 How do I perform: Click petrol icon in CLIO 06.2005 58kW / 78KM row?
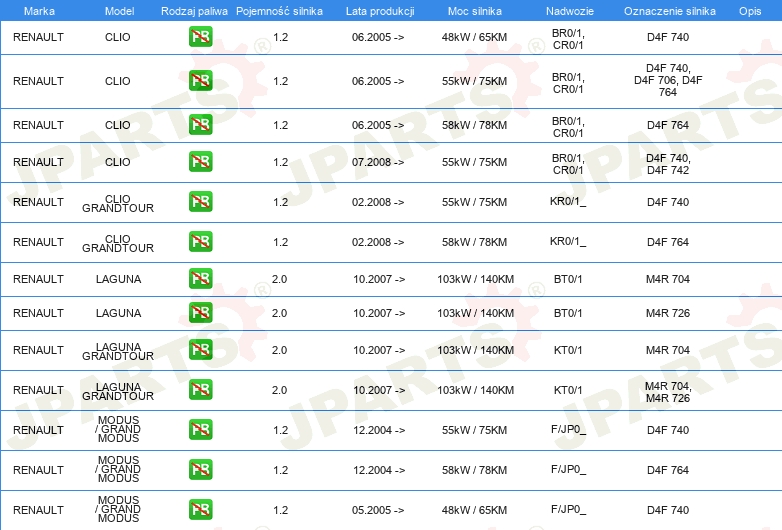tap(200, 124)
